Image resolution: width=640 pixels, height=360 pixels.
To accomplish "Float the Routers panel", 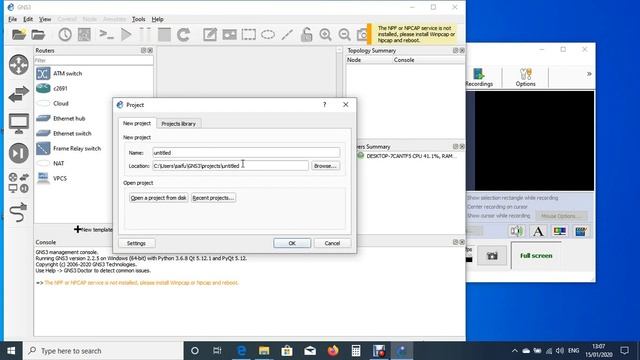I will [143, 50].
